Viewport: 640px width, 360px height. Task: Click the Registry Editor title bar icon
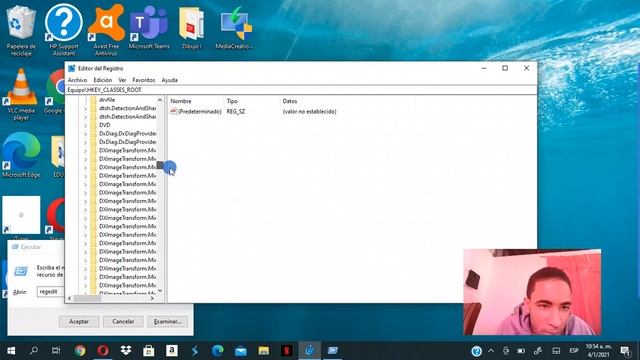tap(72, 69)
